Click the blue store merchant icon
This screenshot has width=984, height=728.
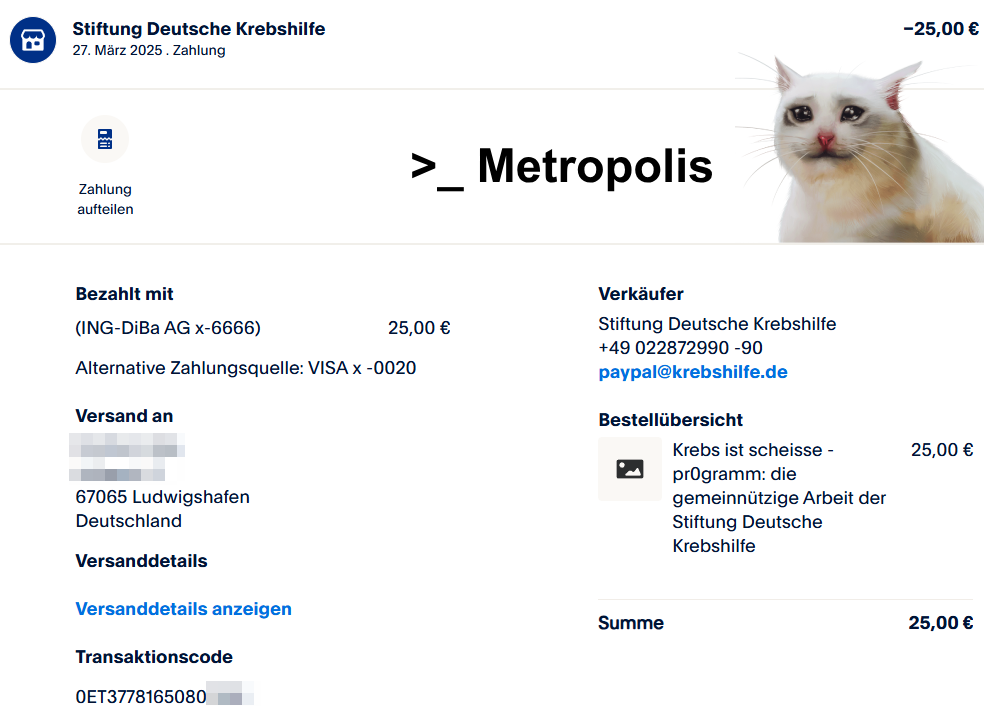pos(33,40)
